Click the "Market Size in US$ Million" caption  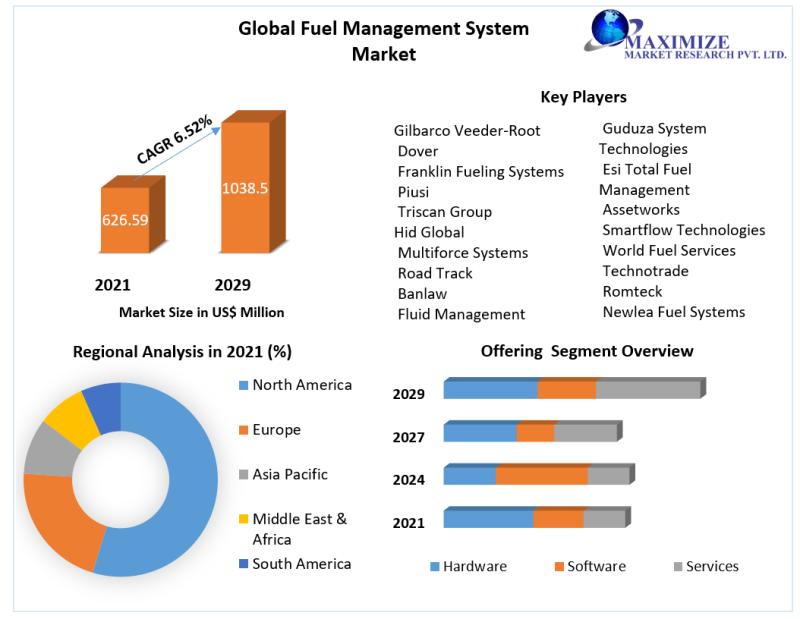coord(202,312)
